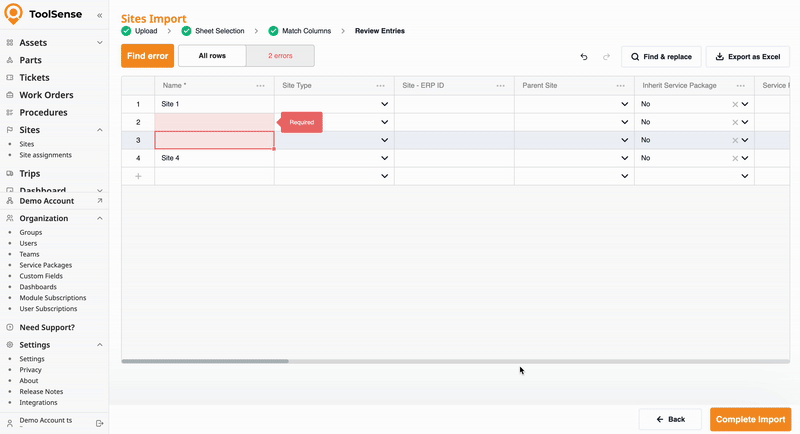The image size is (800, 434).
Task: Click selected Name cell in row 3
Action: pos(214,140)
